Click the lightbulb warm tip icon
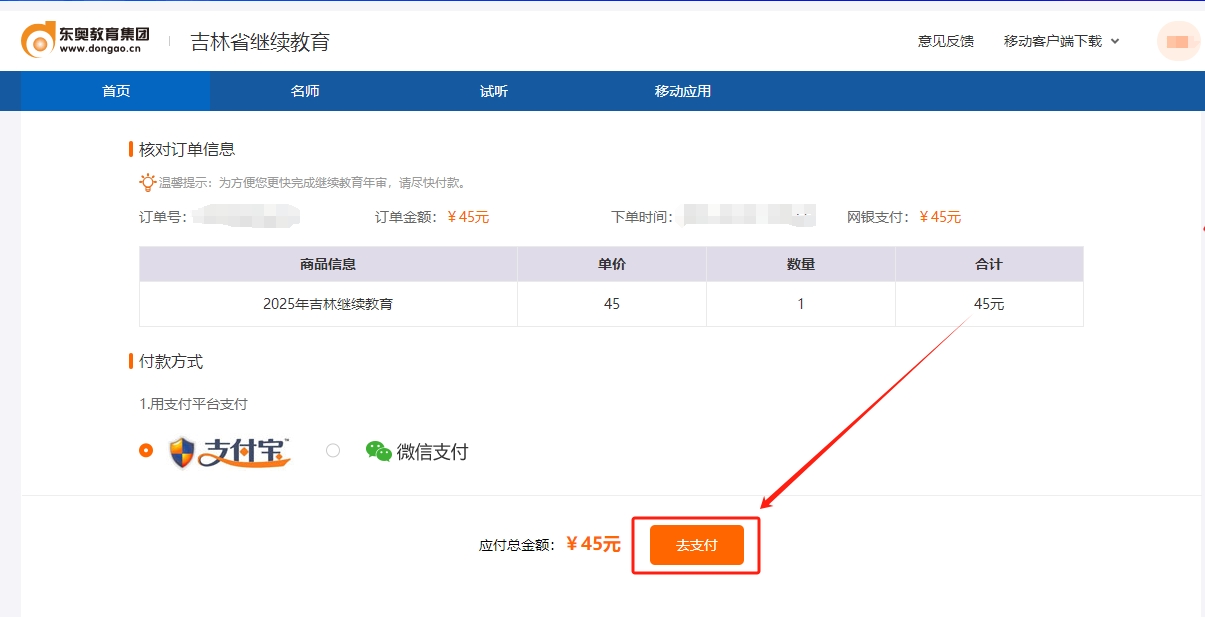The image size is (1205, 617). (146, 182)
